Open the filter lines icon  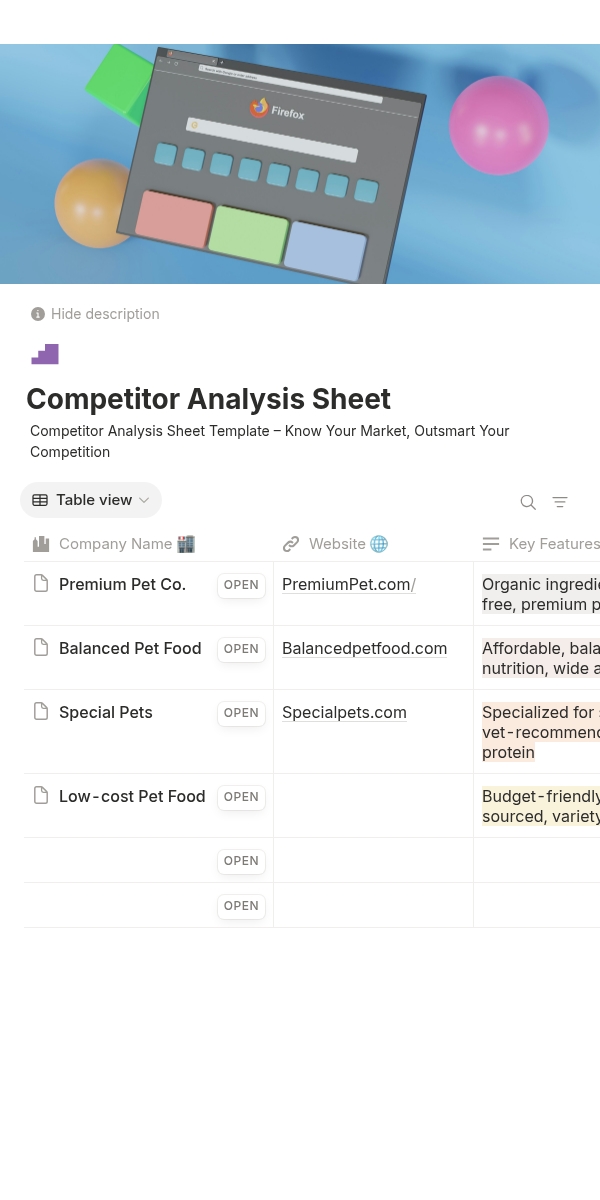coord(560,502)
